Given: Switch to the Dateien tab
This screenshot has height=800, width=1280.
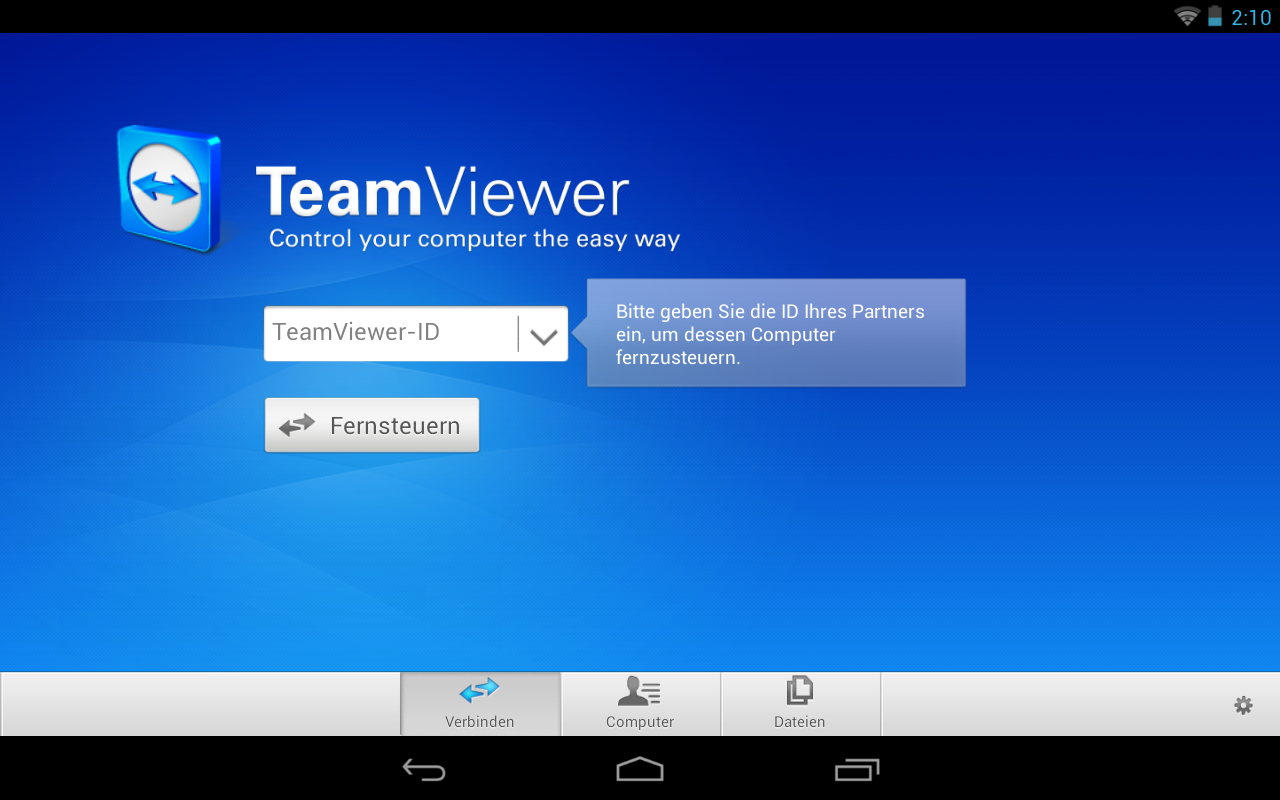Looking at the screenshot, I should [x=799, y=703].
